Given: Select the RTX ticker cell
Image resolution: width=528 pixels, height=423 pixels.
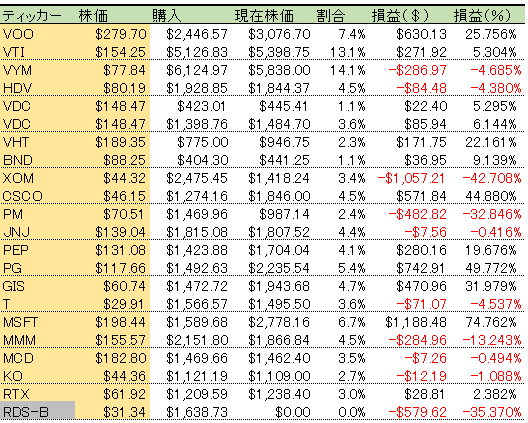Looking at the screenshot, I should (x=16, y=394).
